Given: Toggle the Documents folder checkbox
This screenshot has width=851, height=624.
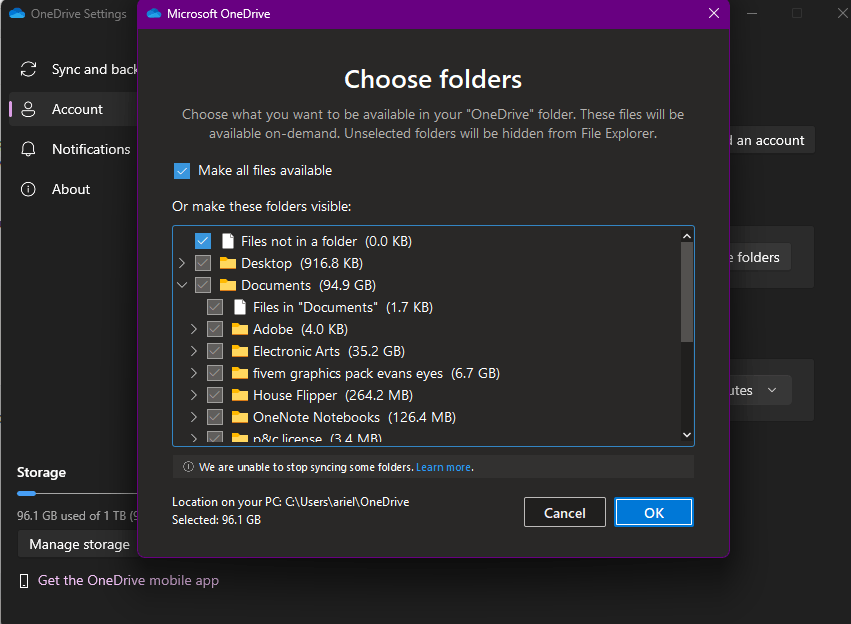Looking at the screenshot, I should [x=202, y=285].
